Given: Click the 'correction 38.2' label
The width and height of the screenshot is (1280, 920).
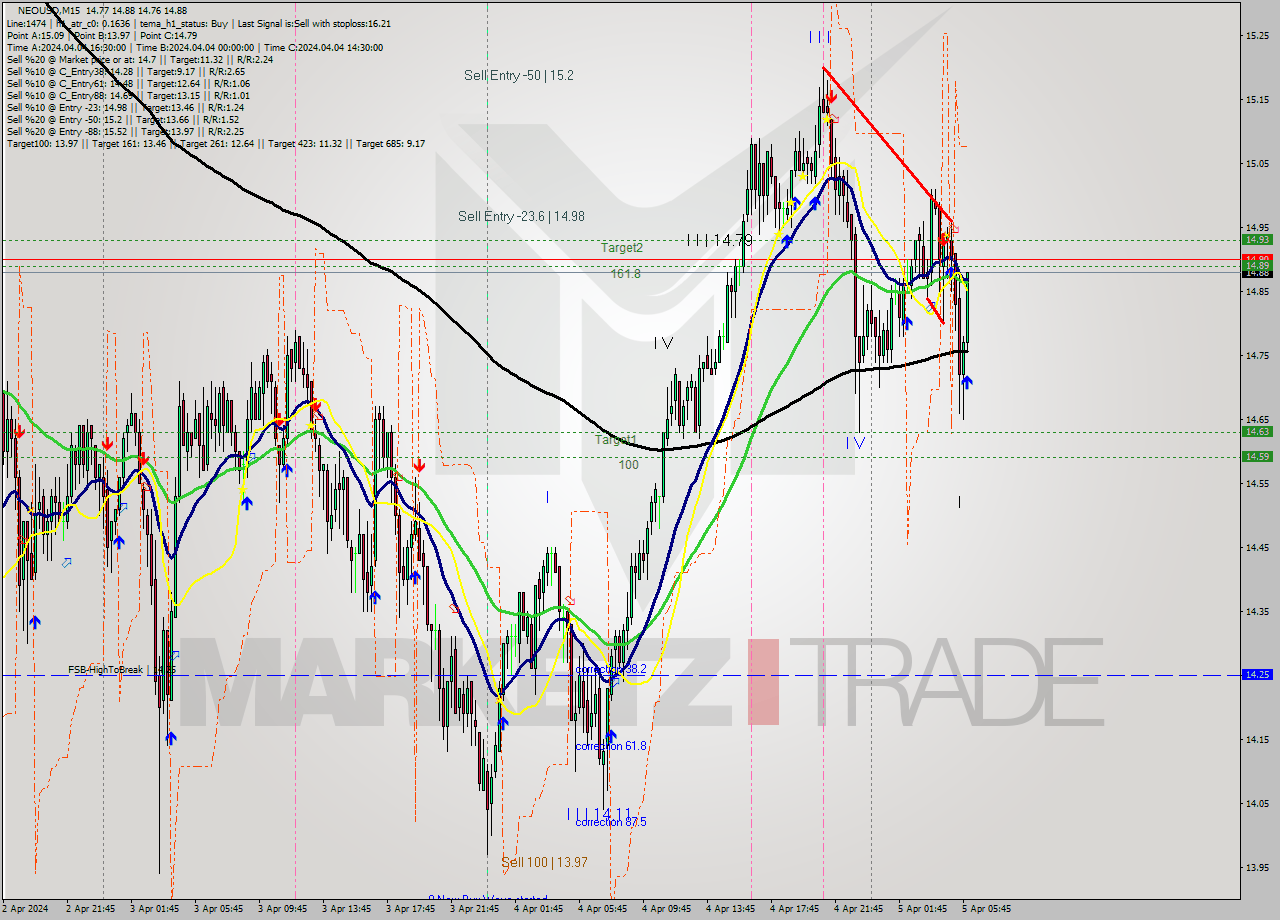Looking at the screenshot, I should (x=611, y=668).
